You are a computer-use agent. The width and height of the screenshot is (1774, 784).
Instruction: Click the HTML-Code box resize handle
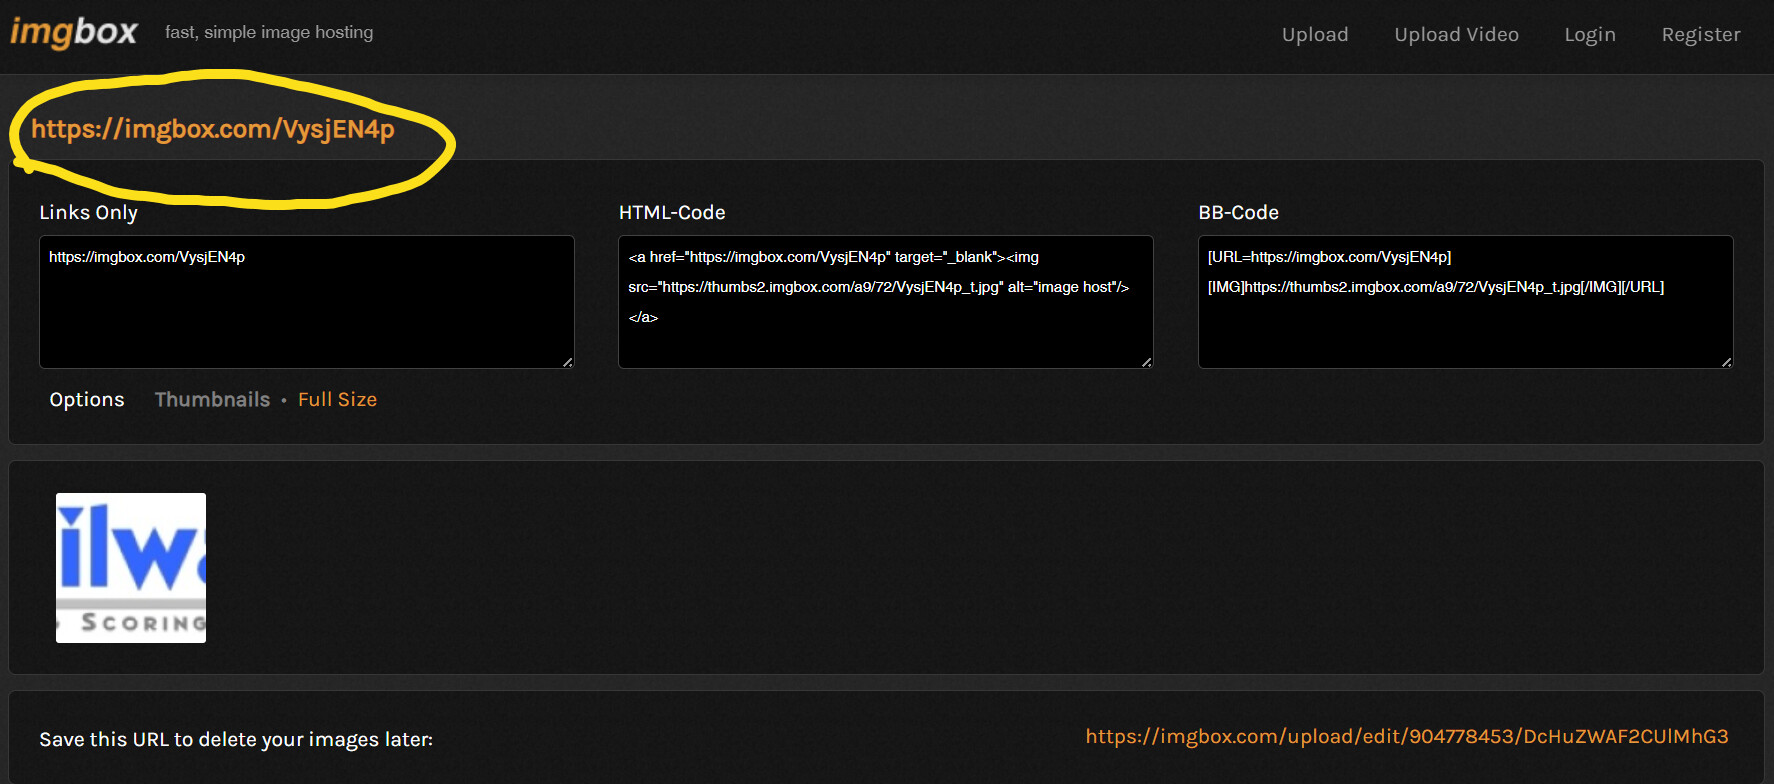(x=1147, y=362)
